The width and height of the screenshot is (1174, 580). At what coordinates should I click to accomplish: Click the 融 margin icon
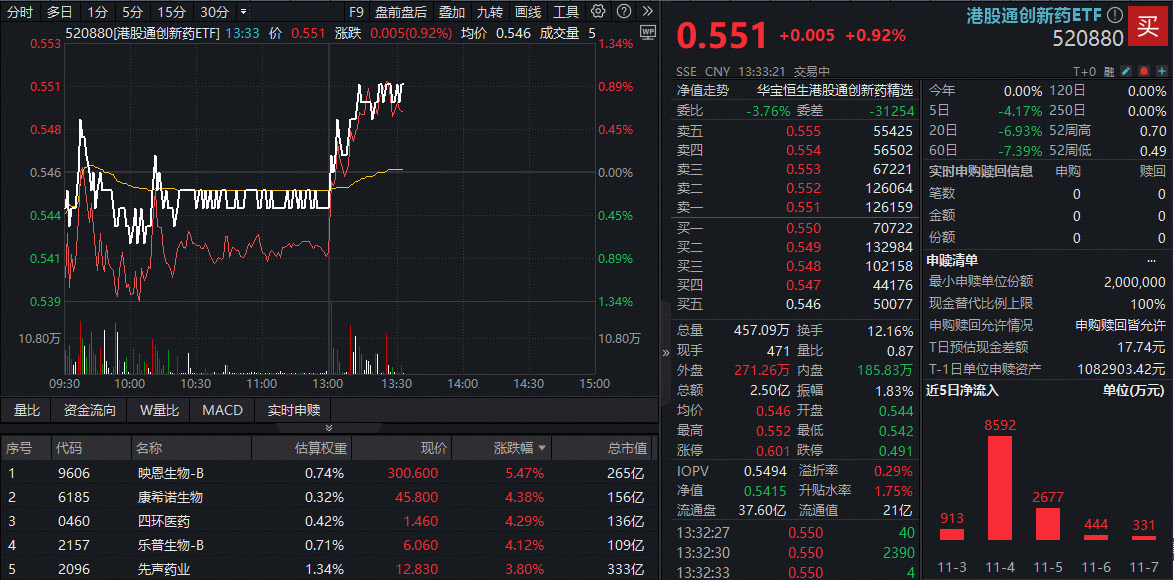(1108, 71)
